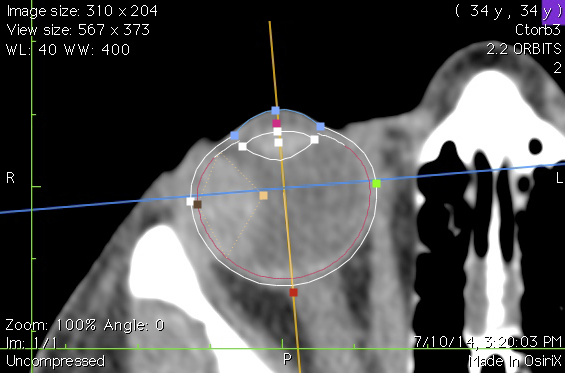Select the red handle at the globe's posterior pole
The width and height of the screenshot is (565, 373).
pos(293,292)
